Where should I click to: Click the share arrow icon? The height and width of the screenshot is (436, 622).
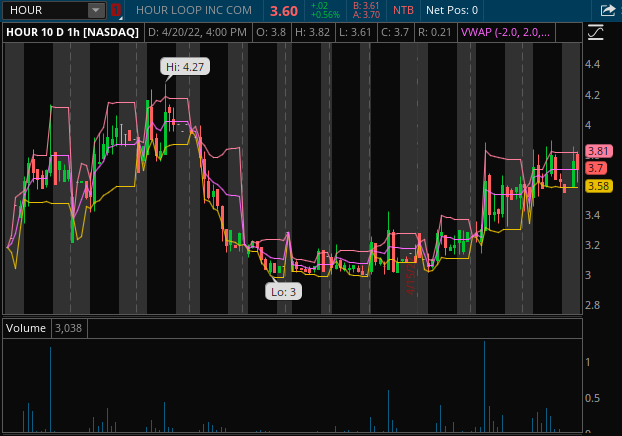[x=607, y=10]
